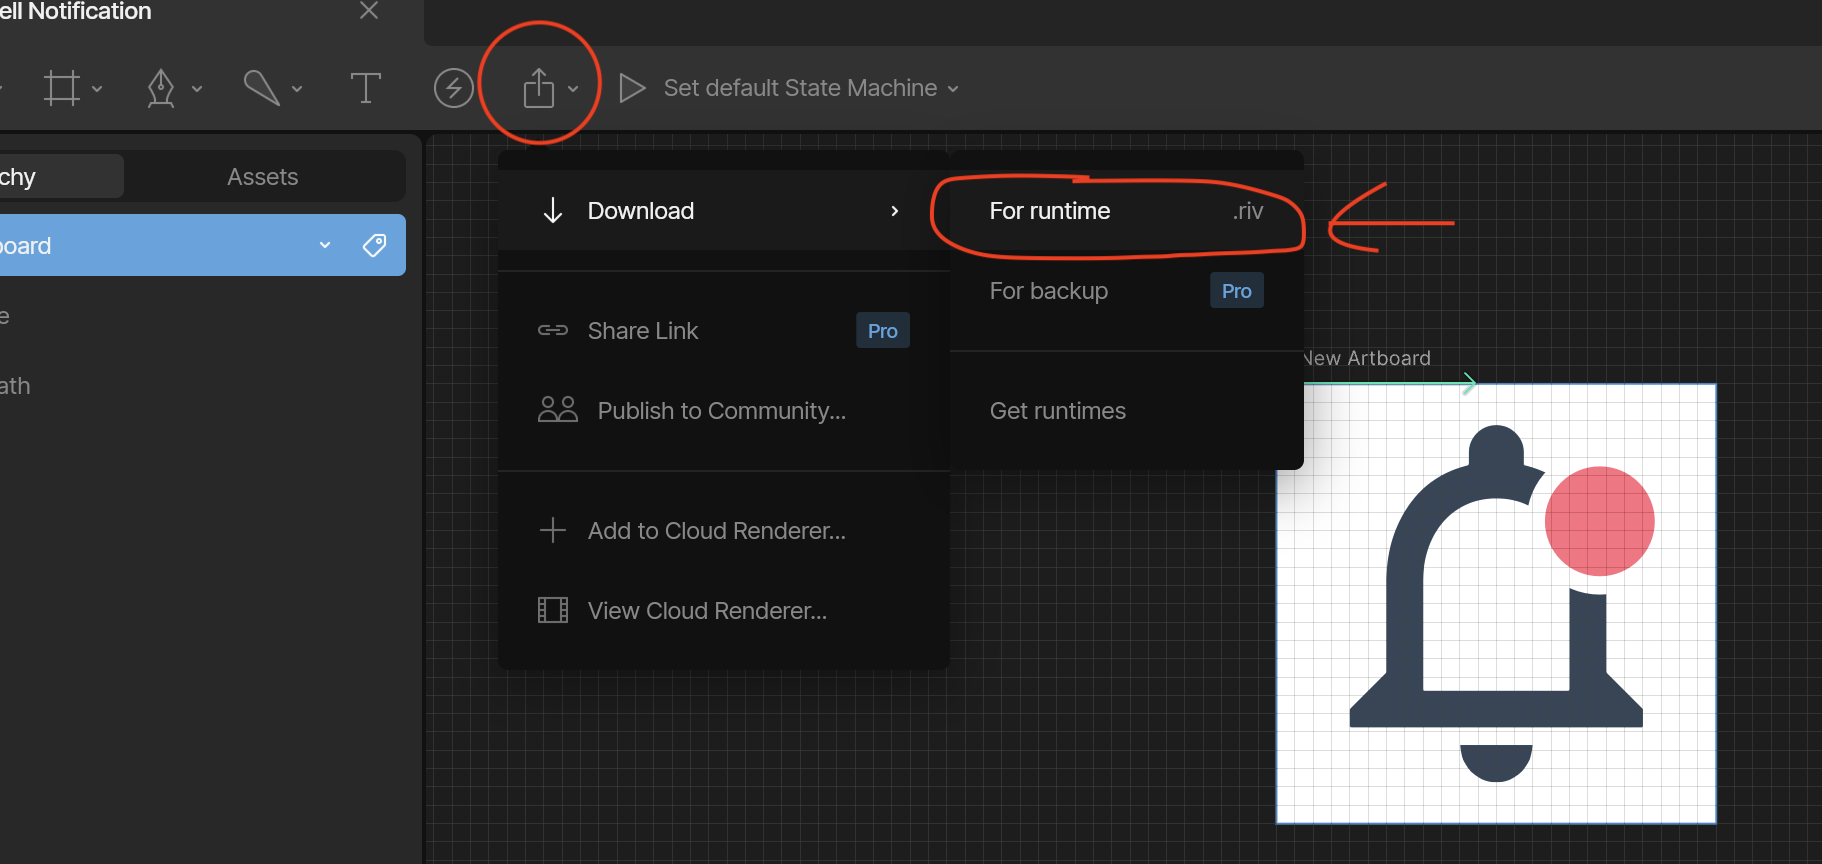Select the Share Link option
The width and height of the screenshot is (1822, 864).
pos(724,331)
